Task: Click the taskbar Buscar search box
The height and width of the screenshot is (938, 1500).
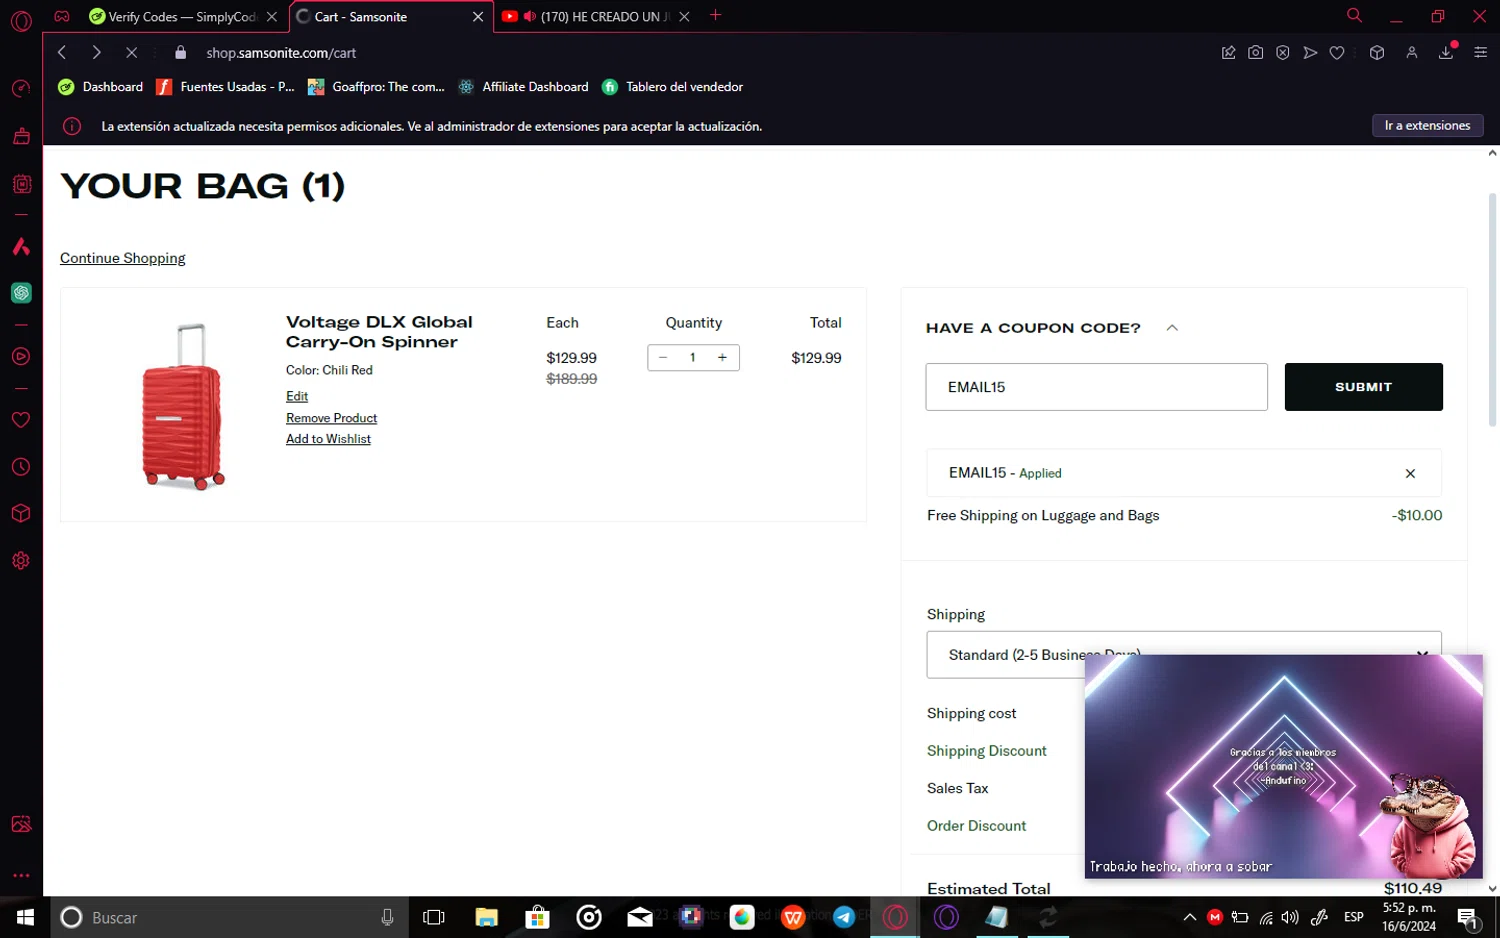Action: coord(228,917)
